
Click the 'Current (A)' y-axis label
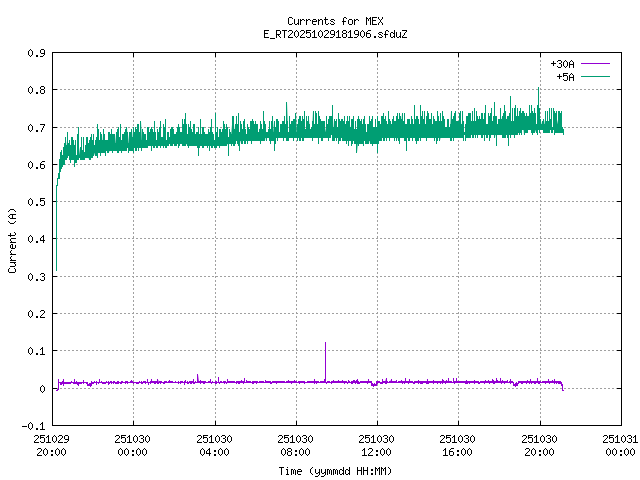12,239
